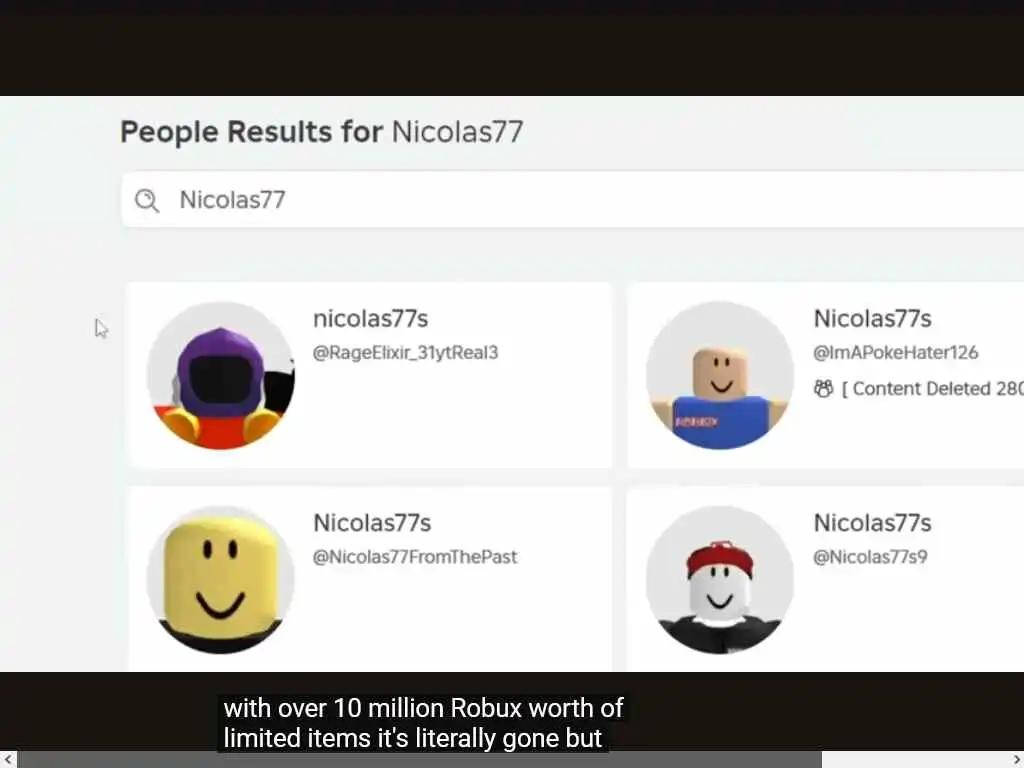Open @RageElixir_31ytReal3 username
Viewport: 1024px width, 768px height.
pos(406,353)
